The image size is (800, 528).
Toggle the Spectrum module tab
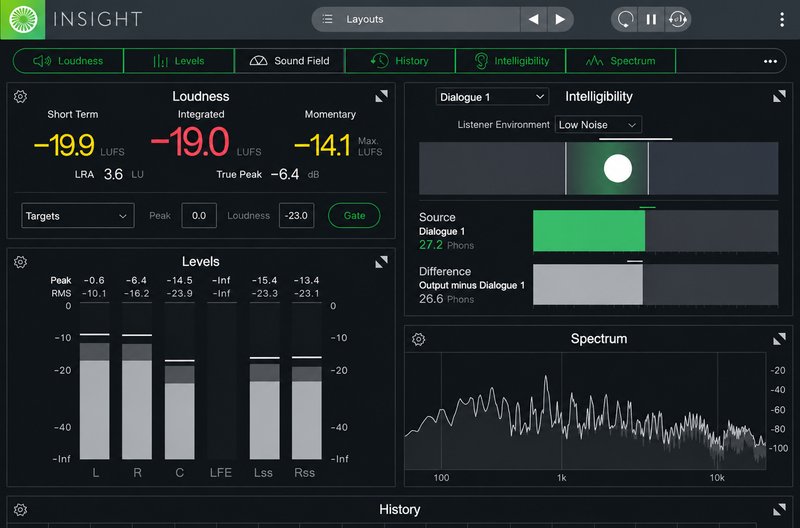click(x=621, y=61)
